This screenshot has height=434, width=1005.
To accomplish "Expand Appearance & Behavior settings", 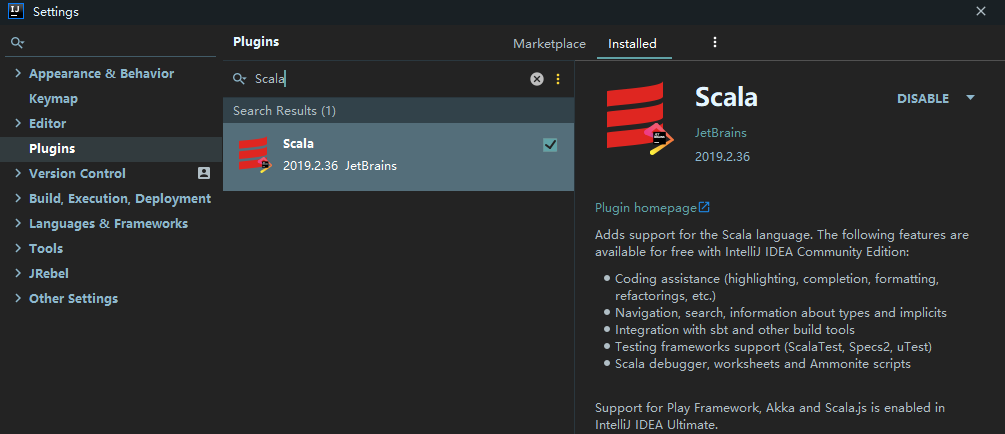I will [18, 74].
